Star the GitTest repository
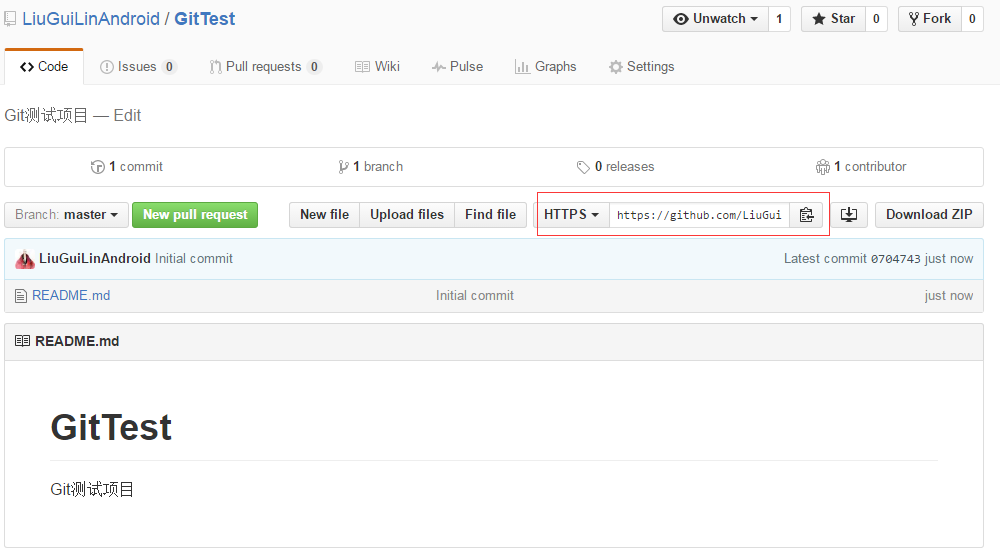This screenshot has height=556, width=1000. click(834, 19)
